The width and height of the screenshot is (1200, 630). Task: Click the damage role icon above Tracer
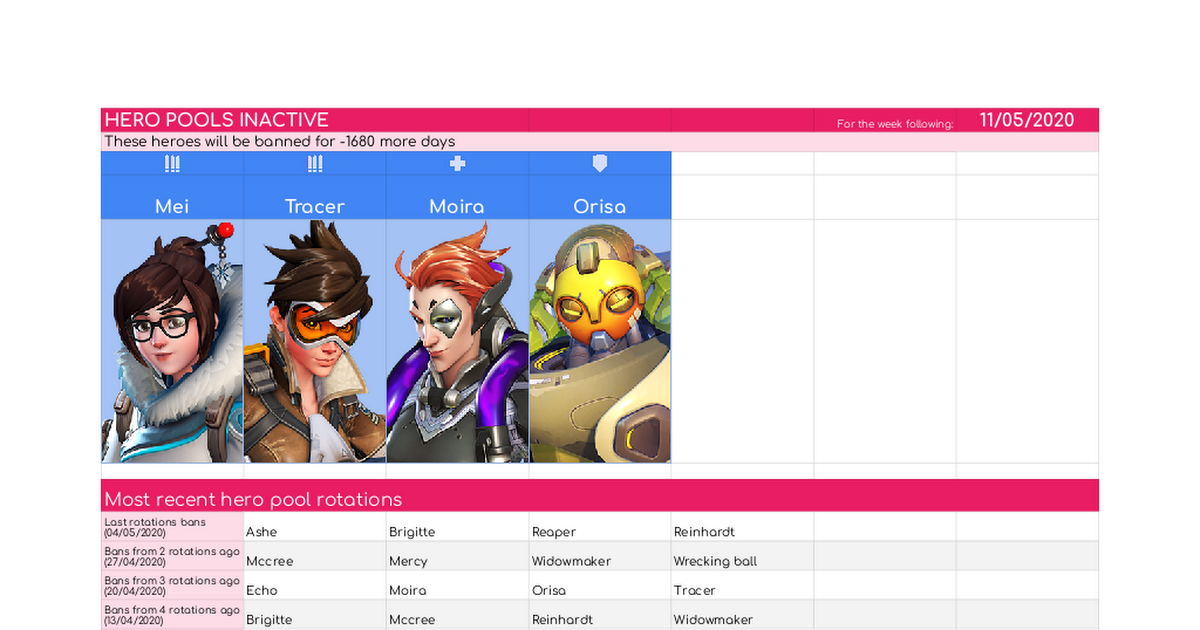click(315, 164)
